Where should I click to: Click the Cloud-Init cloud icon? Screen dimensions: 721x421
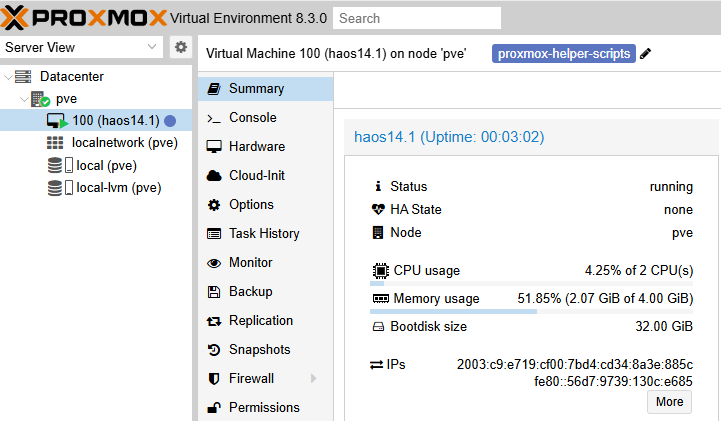[x=214, y=176]
